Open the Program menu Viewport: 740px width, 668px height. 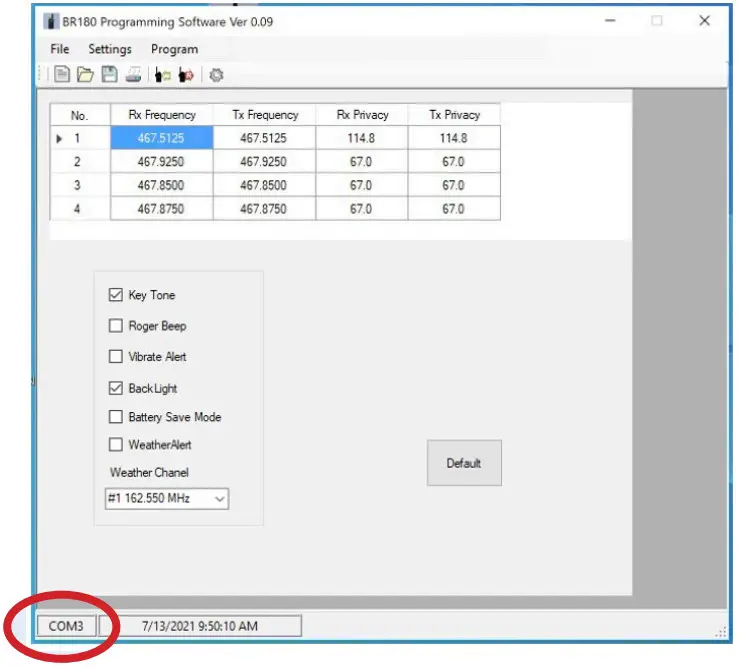[174, 49]
